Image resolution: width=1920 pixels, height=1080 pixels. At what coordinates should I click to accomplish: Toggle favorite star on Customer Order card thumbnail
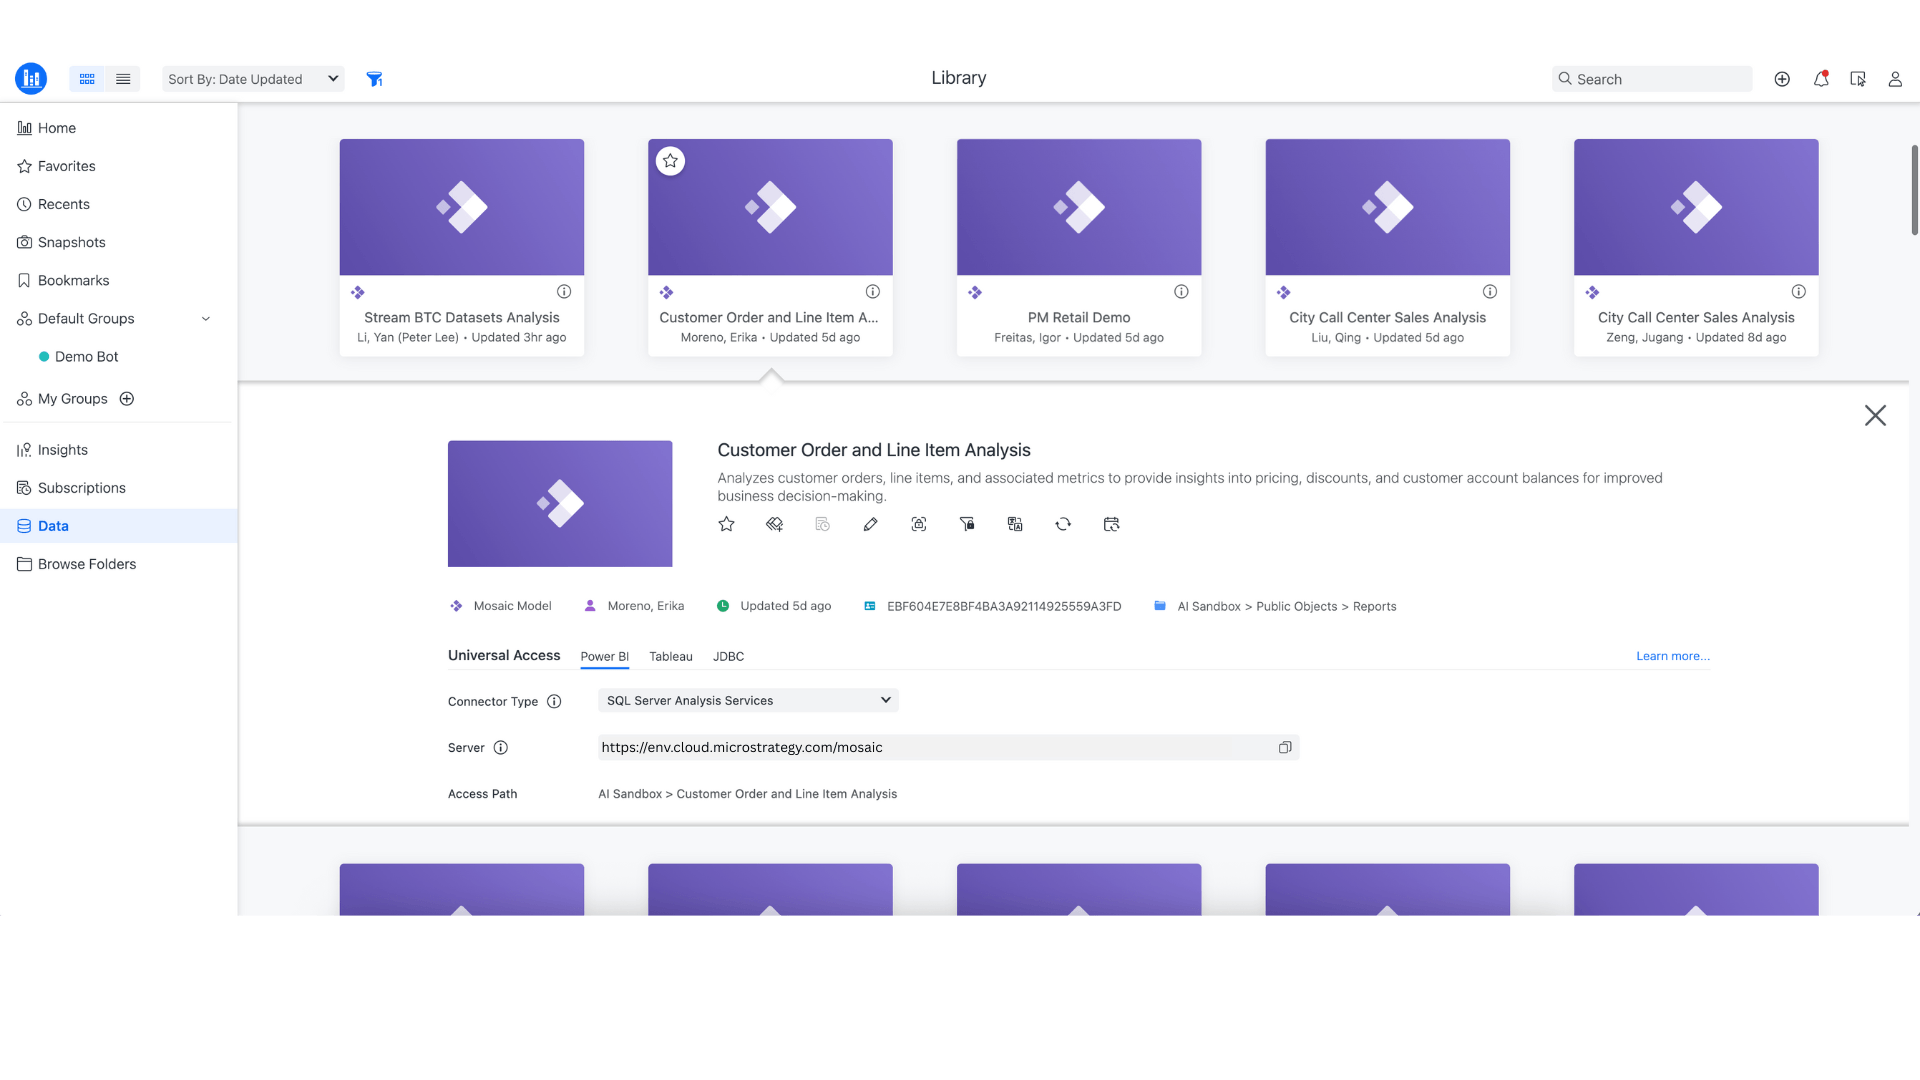670,161
